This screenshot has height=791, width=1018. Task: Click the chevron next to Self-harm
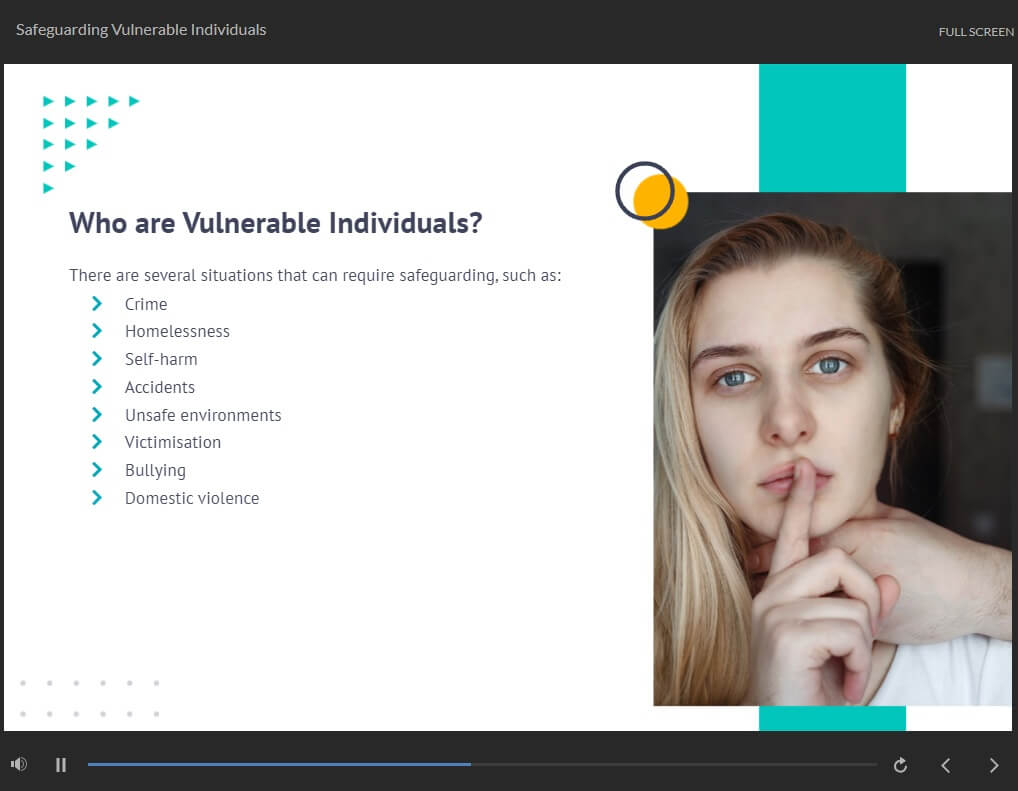pyautogui.click(x=97, y=359)
